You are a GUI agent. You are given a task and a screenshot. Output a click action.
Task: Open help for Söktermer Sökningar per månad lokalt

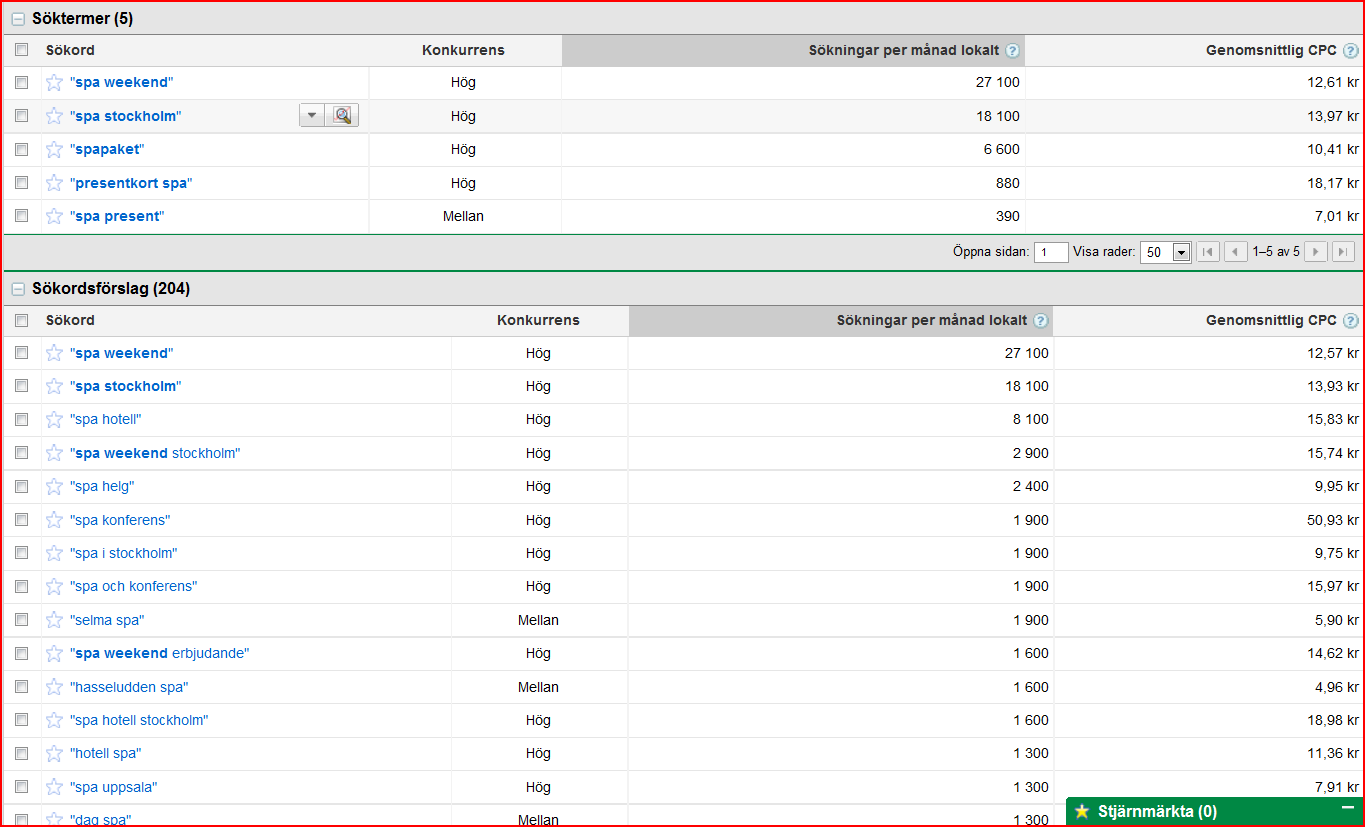tap(1012, 51)
